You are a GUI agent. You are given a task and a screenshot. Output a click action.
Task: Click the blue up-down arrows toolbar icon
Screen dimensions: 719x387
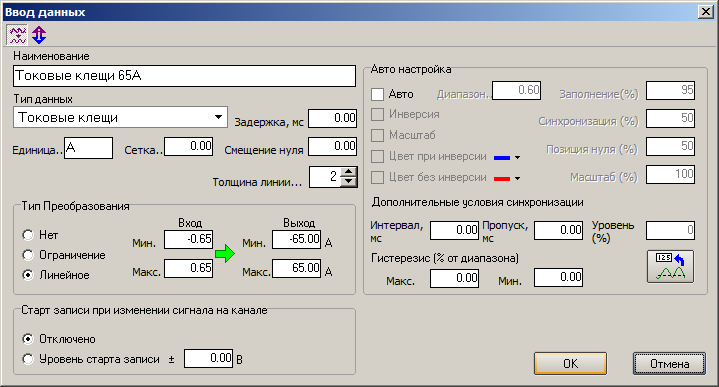(x=39, y=35)
